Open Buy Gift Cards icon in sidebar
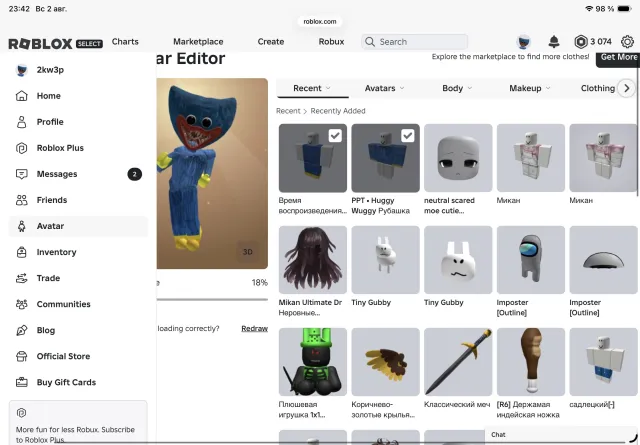This screenshot has height=445, width=640. click(x=22, y=383)
